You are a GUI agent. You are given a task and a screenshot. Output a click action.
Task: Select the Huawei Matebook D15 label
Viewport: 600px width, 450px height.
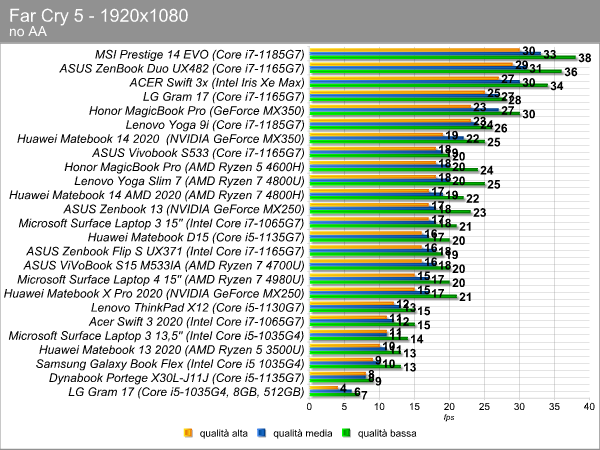[x=196, y=238]
